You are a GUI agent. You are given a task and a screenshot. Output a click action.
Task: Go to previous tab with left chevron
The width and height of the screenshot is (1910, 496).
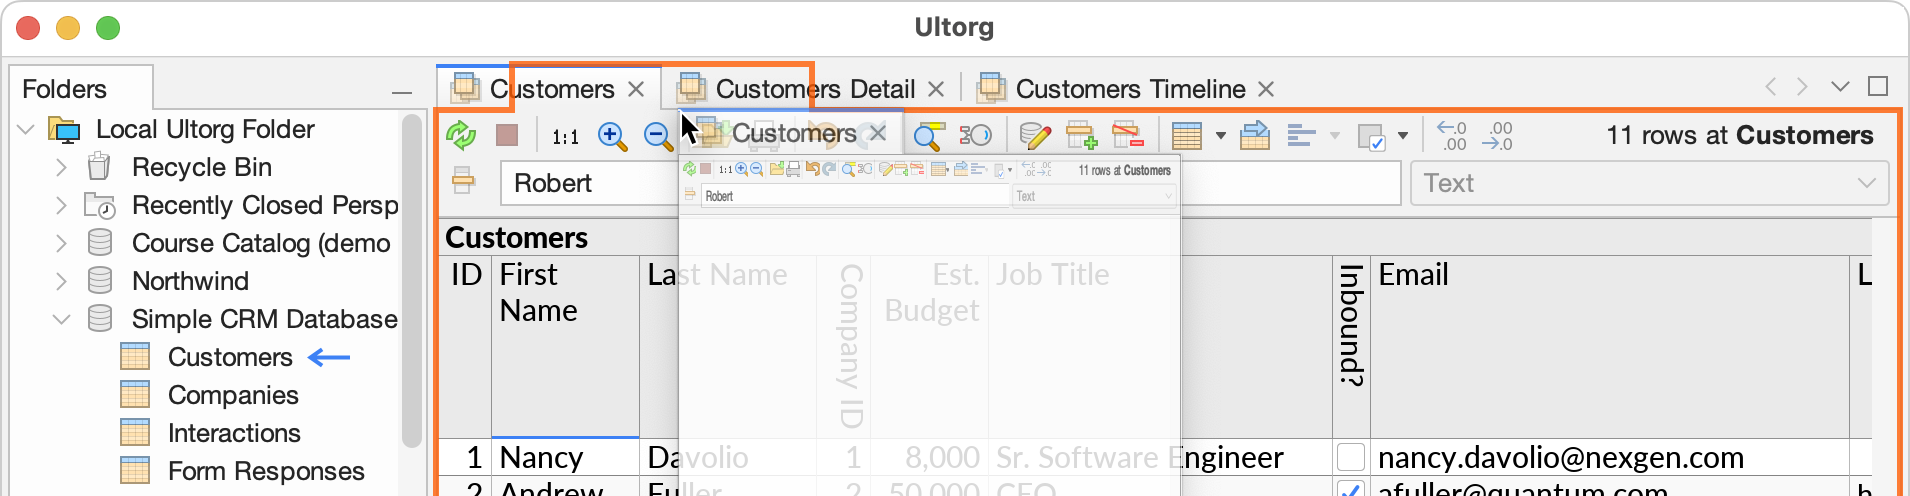1771,87
